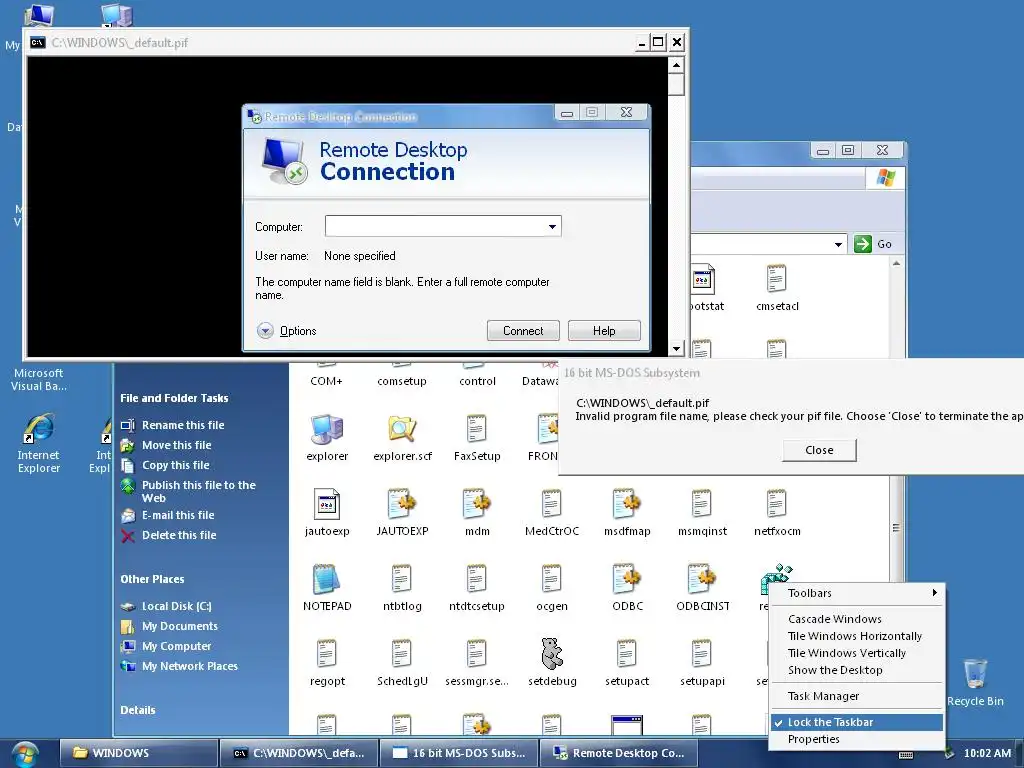This screenshot has height=768, width=1024.
Task: Select the ntbtlog file icon
Action: [x=402, y=579]
